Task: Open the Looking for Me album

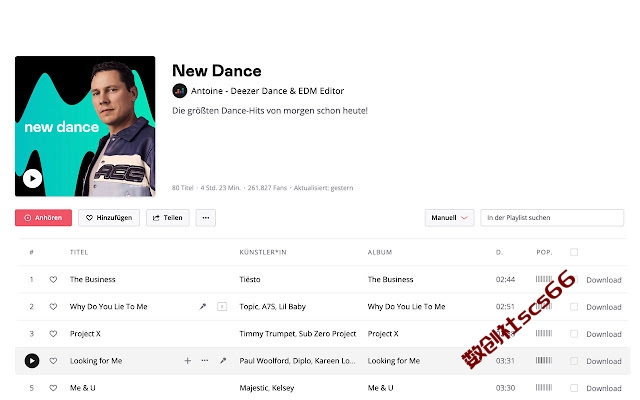Action: [x=393, y=361]
